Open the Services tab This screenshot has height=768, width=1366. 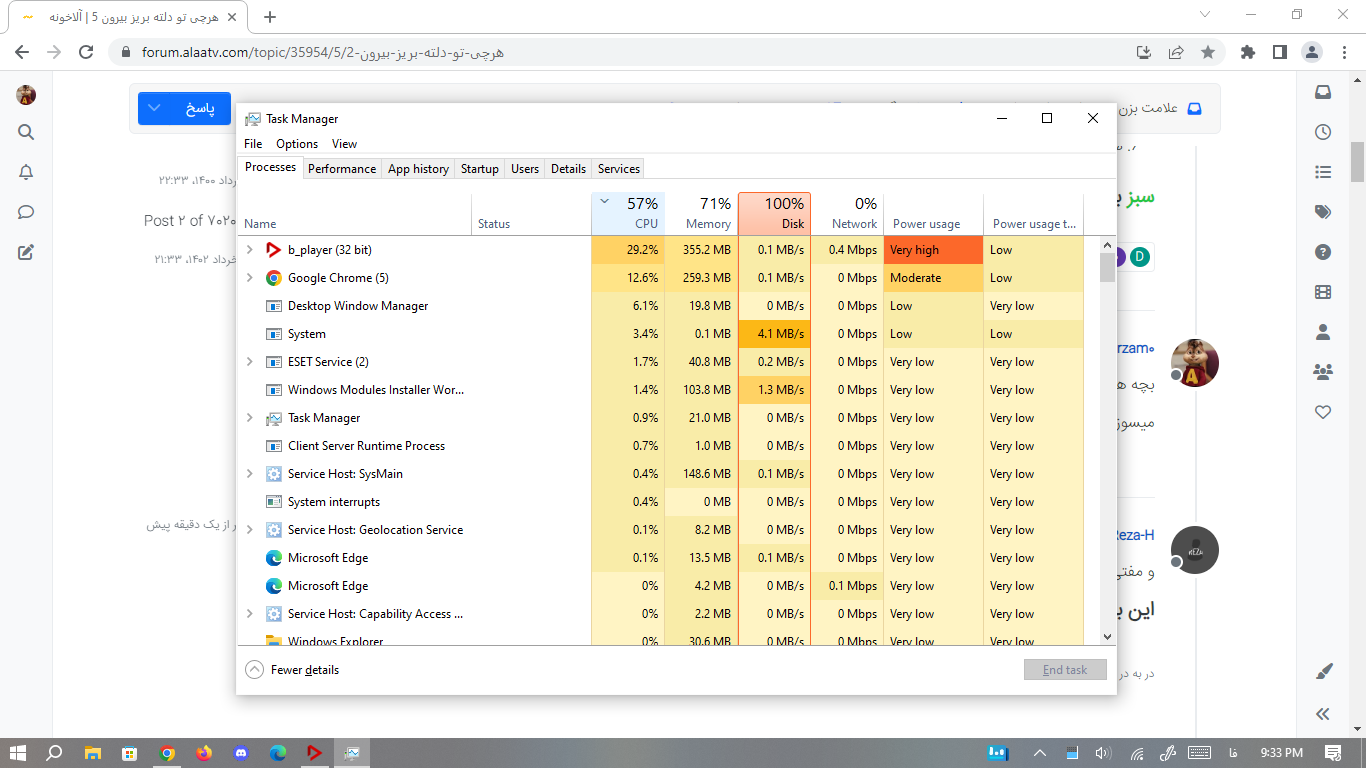(619, 169)
